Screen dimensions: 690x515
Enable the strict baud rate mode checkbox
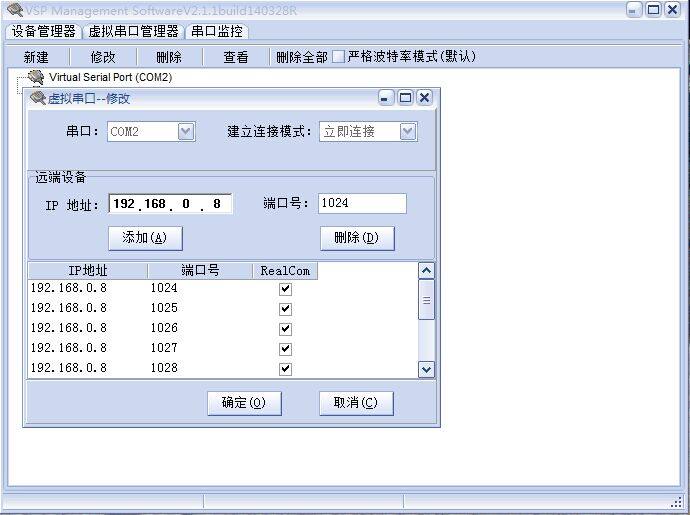pyautogui.click(x=338, y=56)
